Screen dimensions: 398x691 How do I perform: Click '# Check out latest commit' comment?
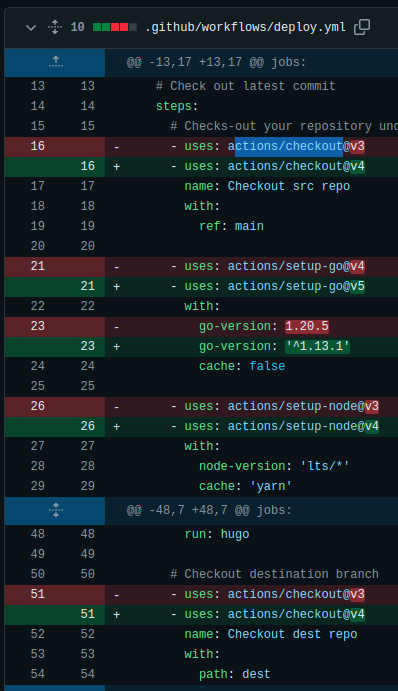(245, 86)
